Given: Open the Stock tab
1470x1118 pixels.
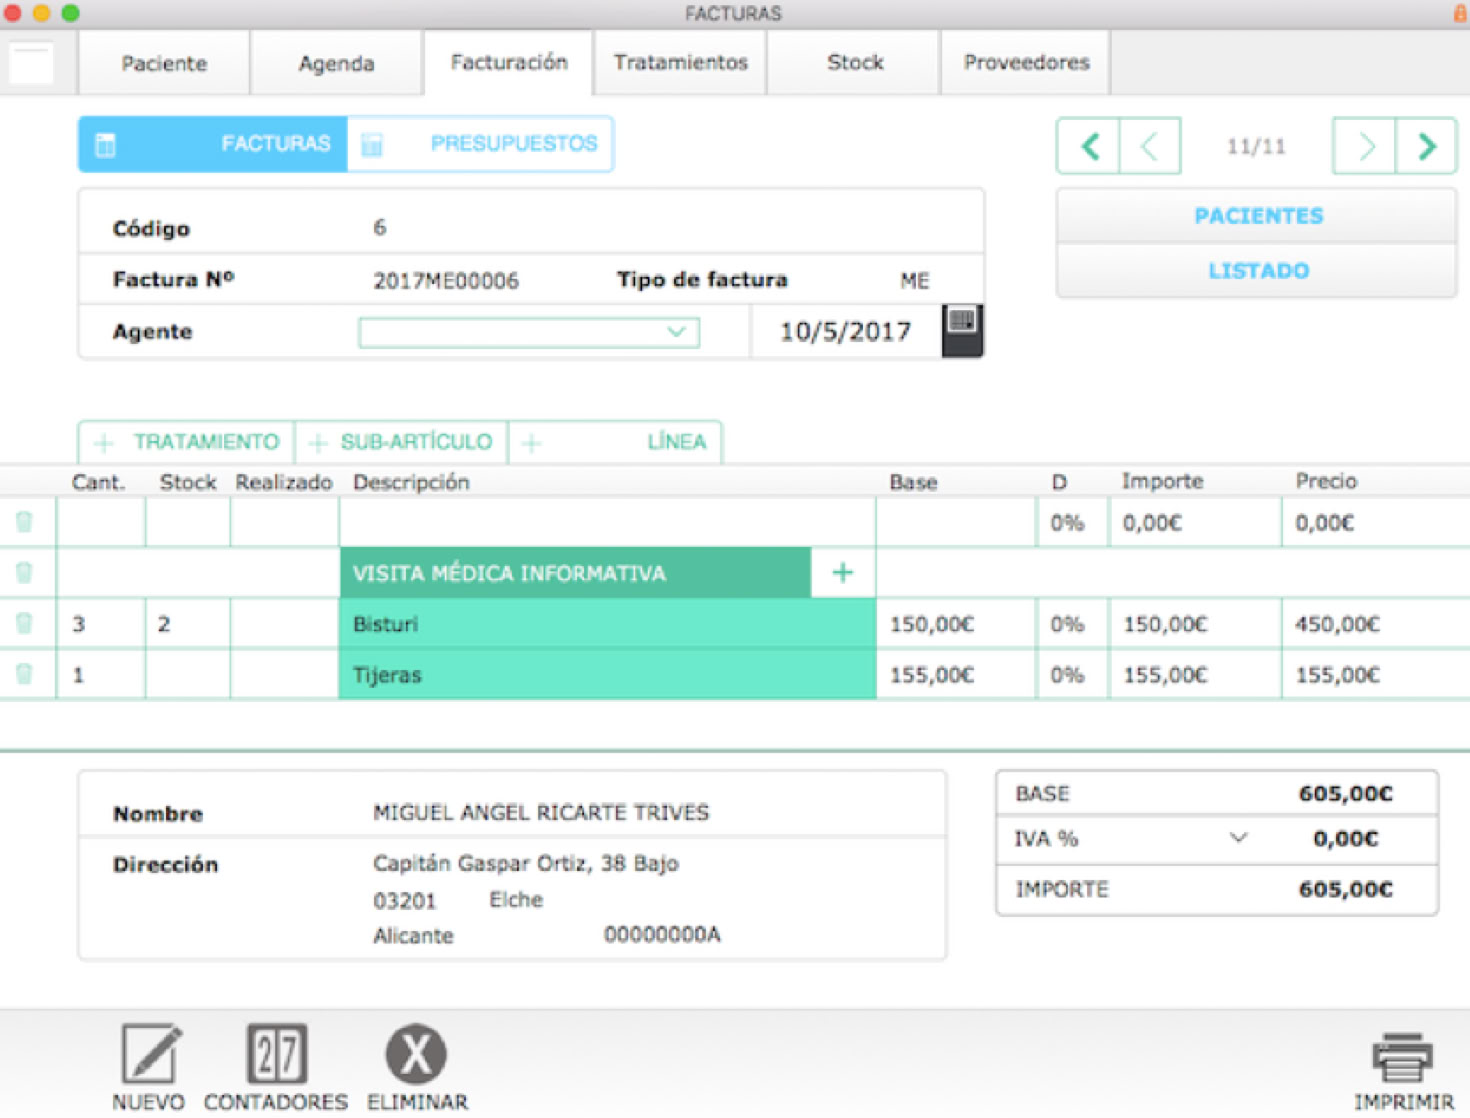Looking at the screenshot, I should 854,63.
